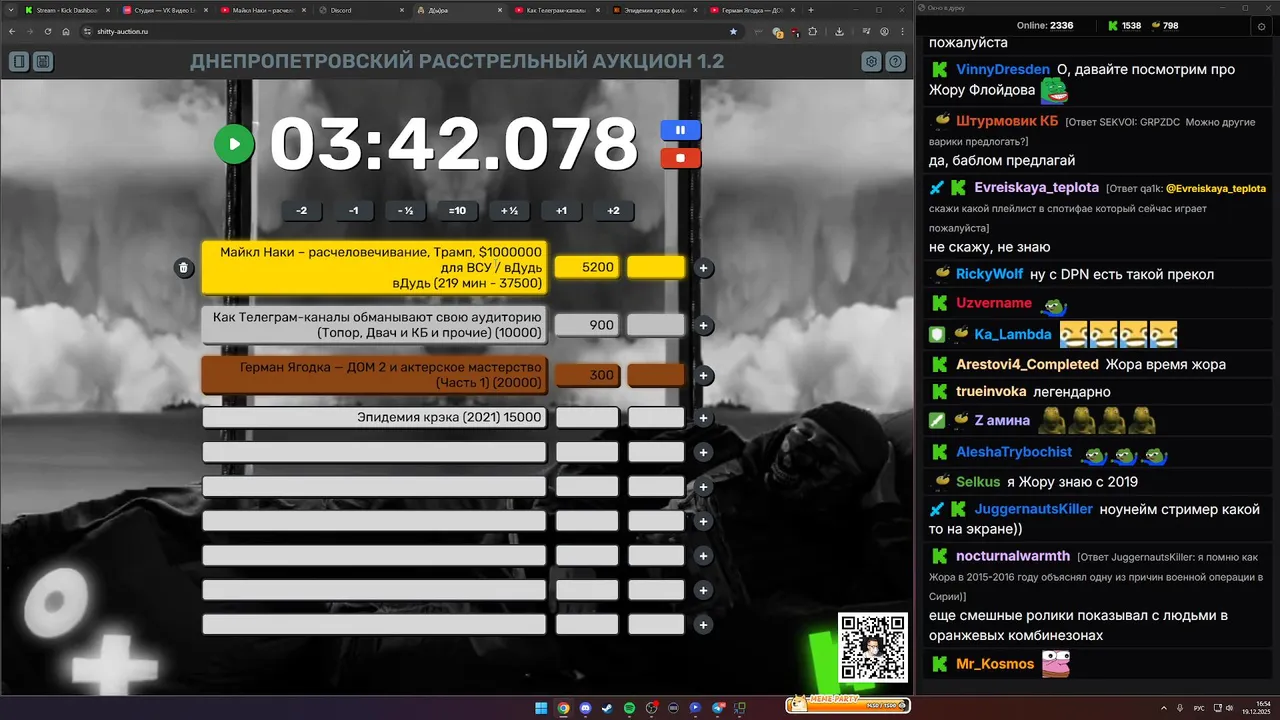1280x720 pixels.
Task: Click nocturnalwarmth username in chat
Action: point(1013,556)
